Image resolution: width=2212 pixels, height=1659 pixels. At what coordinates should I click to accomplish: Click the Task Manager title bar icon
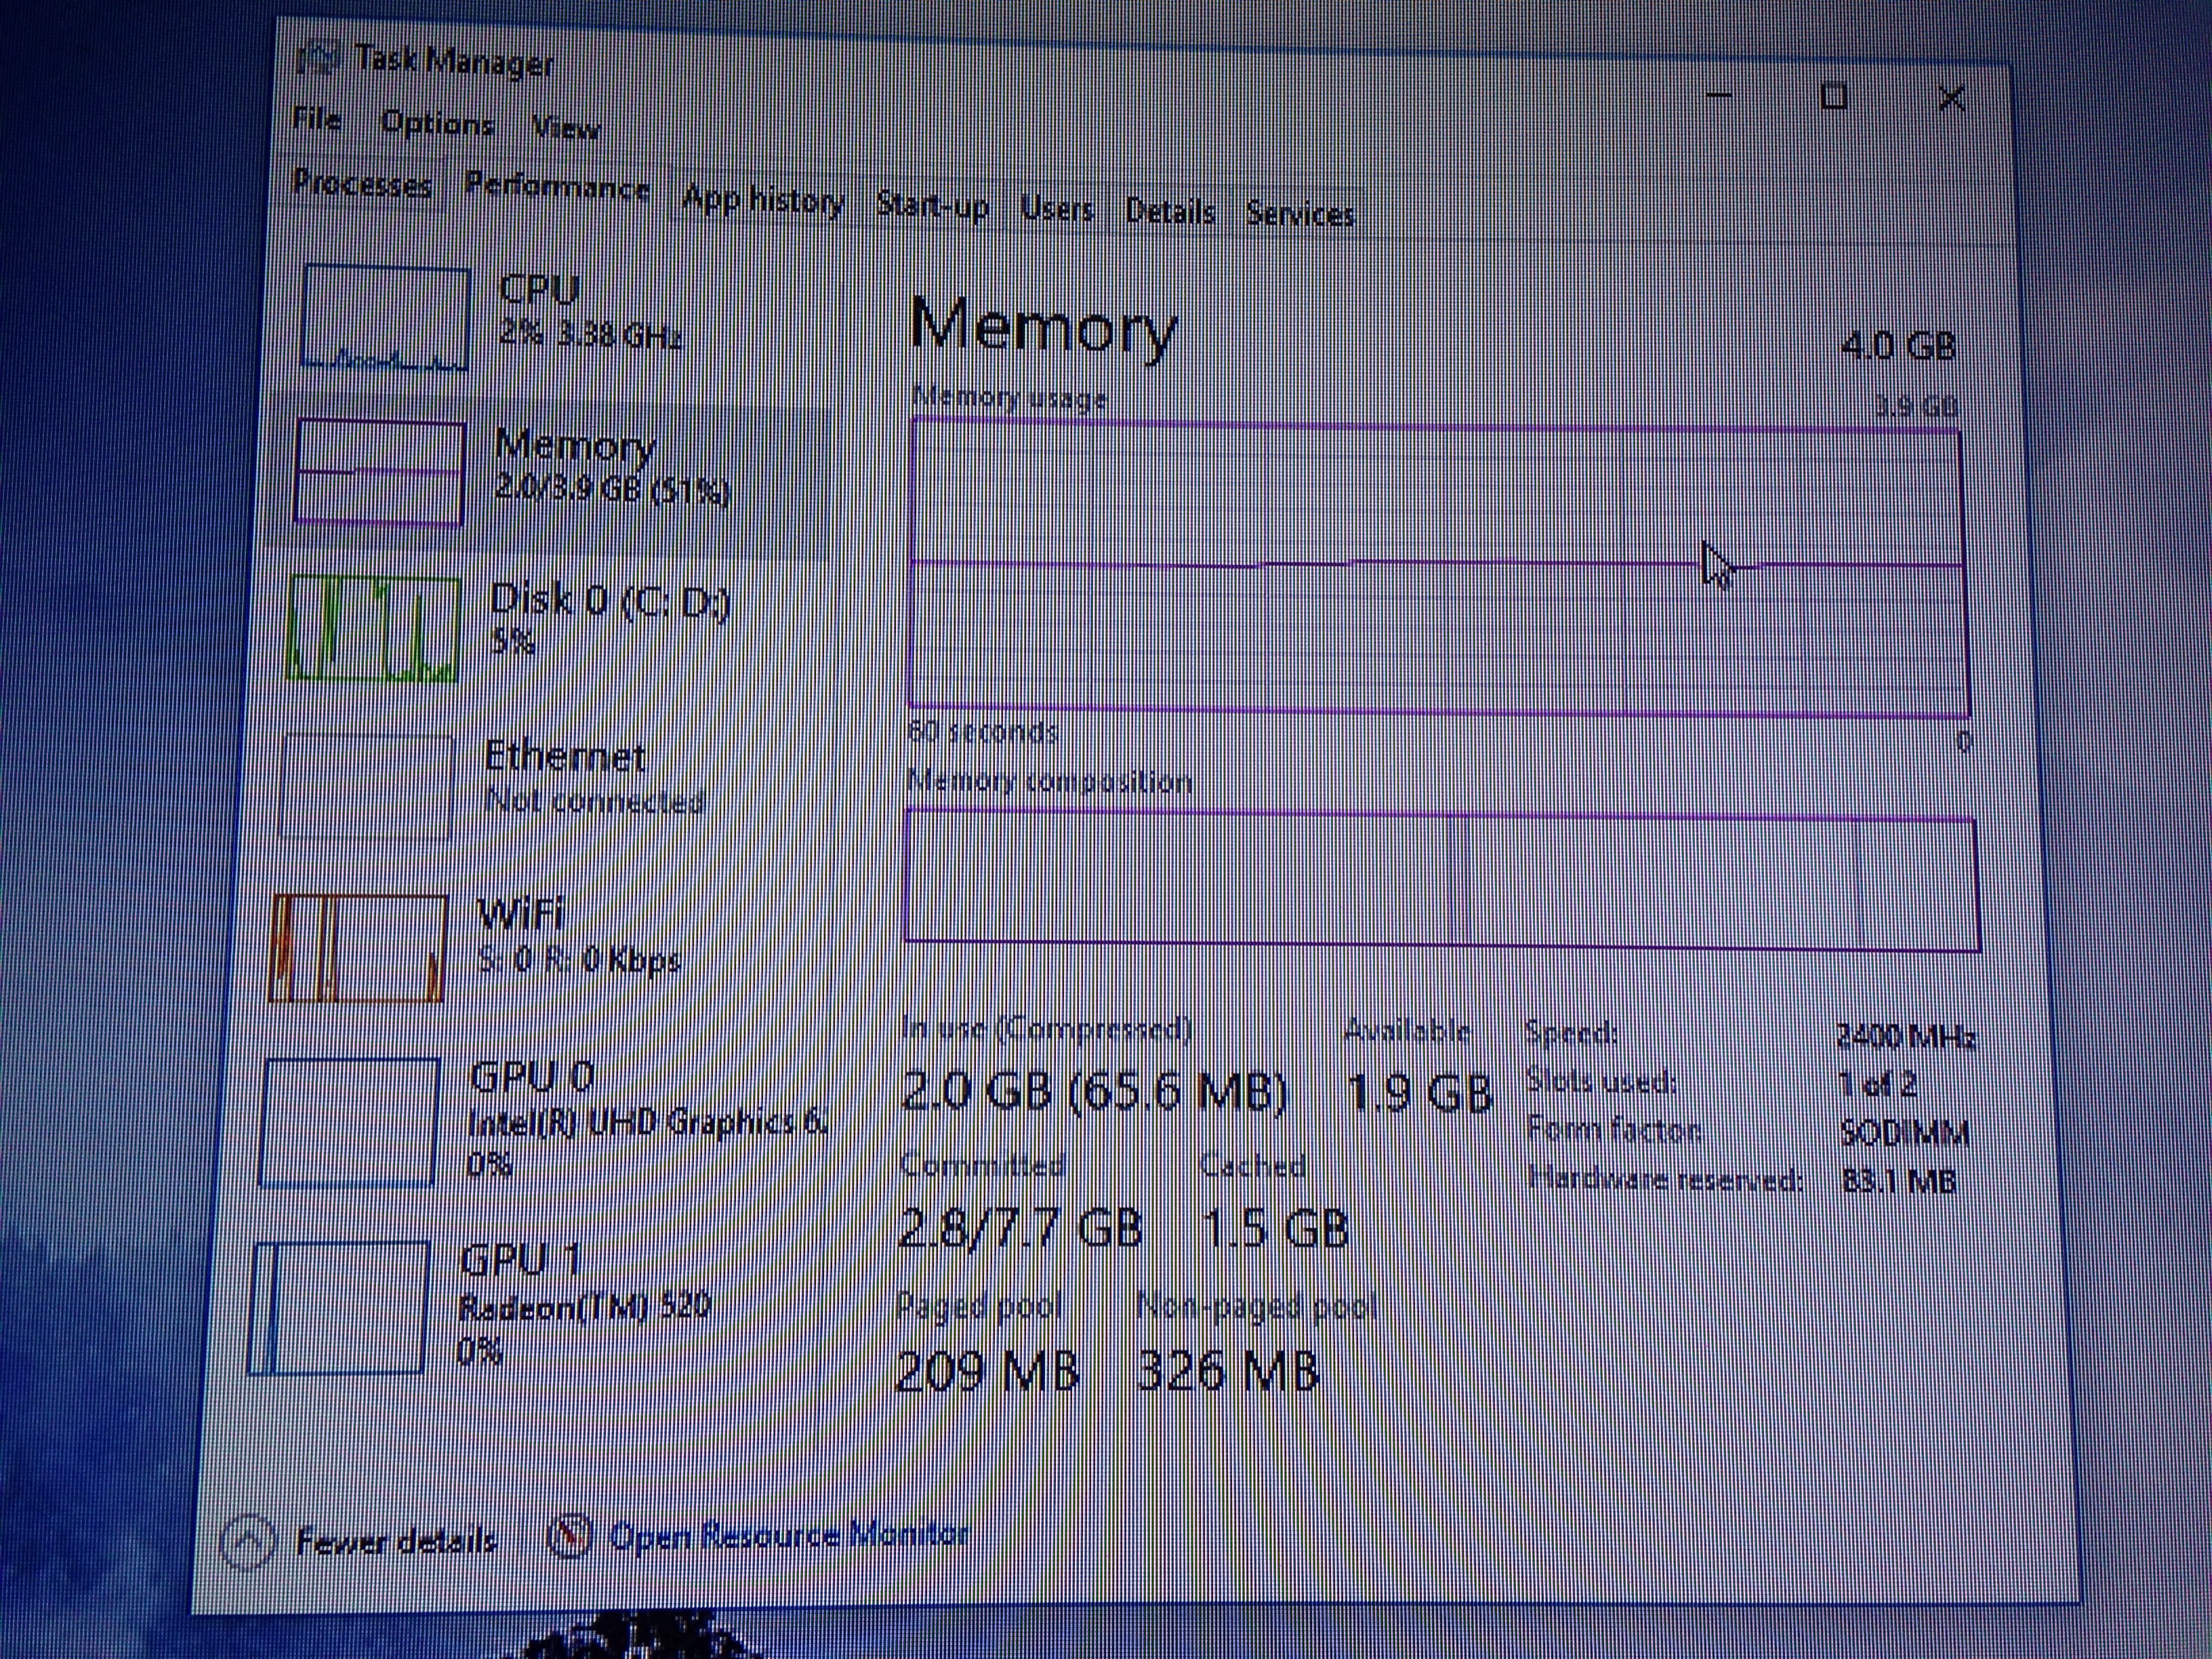(x=319, y=60)
